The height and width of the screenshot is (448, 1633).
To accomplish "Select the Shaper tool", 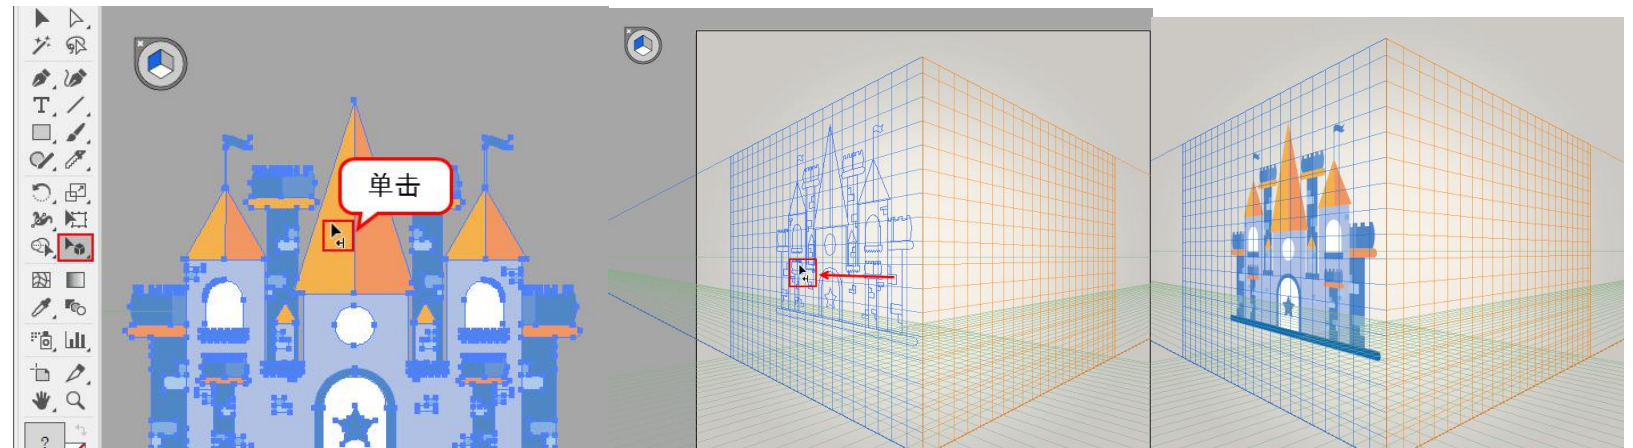I will [41, 160].
